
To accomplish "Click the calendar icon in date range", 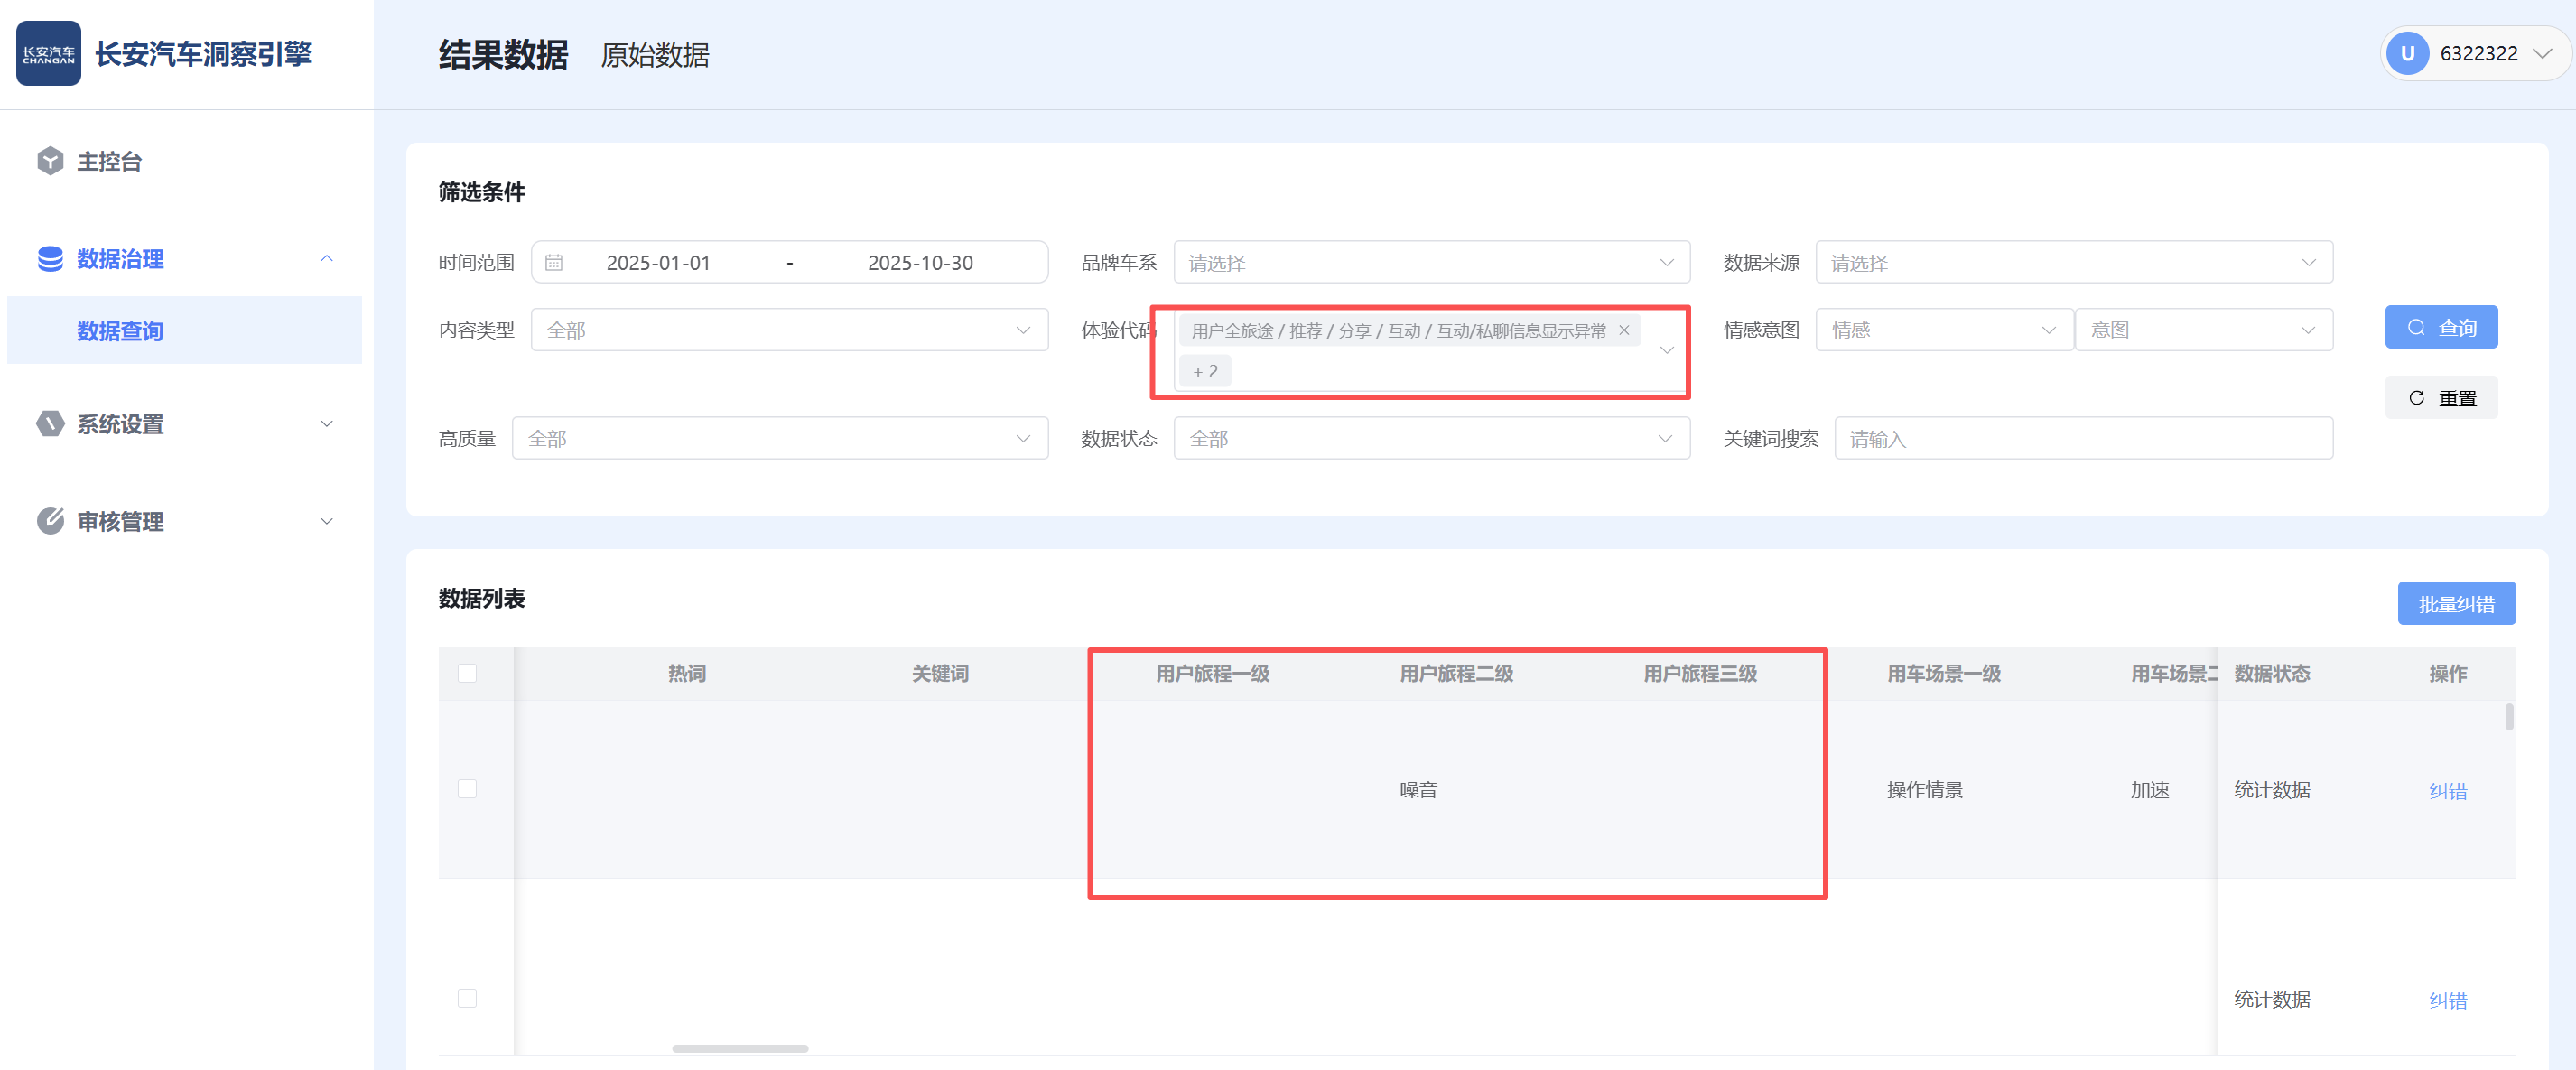I will 554,263.
